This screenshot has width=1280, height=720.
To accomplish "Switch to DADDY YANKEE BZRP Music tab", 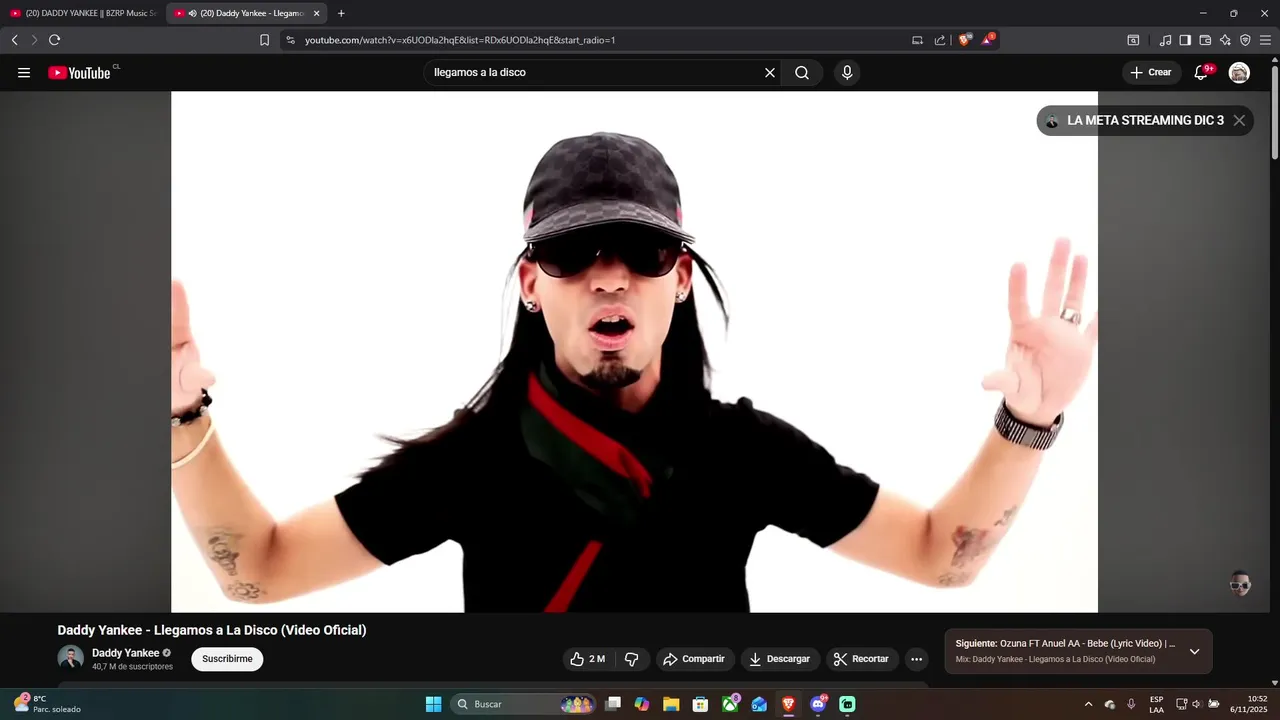I will [82, 13].
